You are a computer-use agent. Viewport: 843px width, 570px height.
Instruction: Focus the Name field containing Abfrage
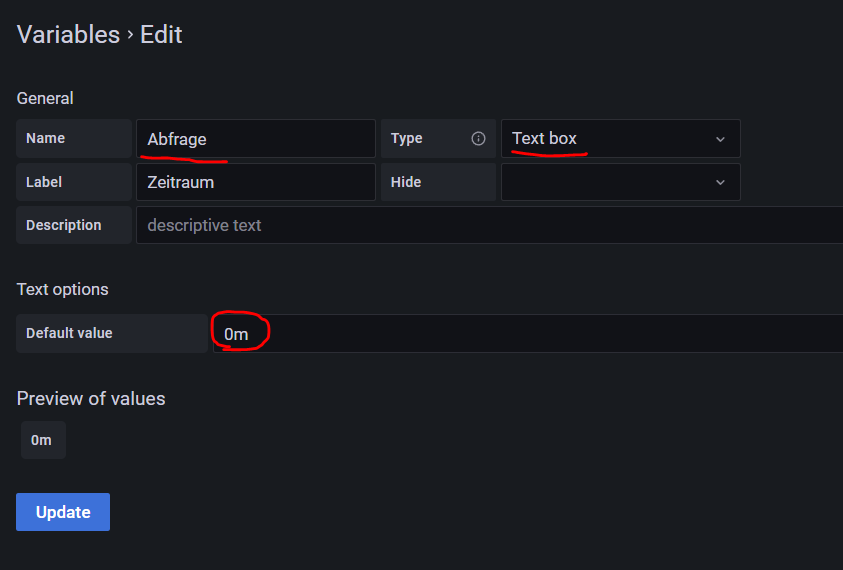[255, 139]
